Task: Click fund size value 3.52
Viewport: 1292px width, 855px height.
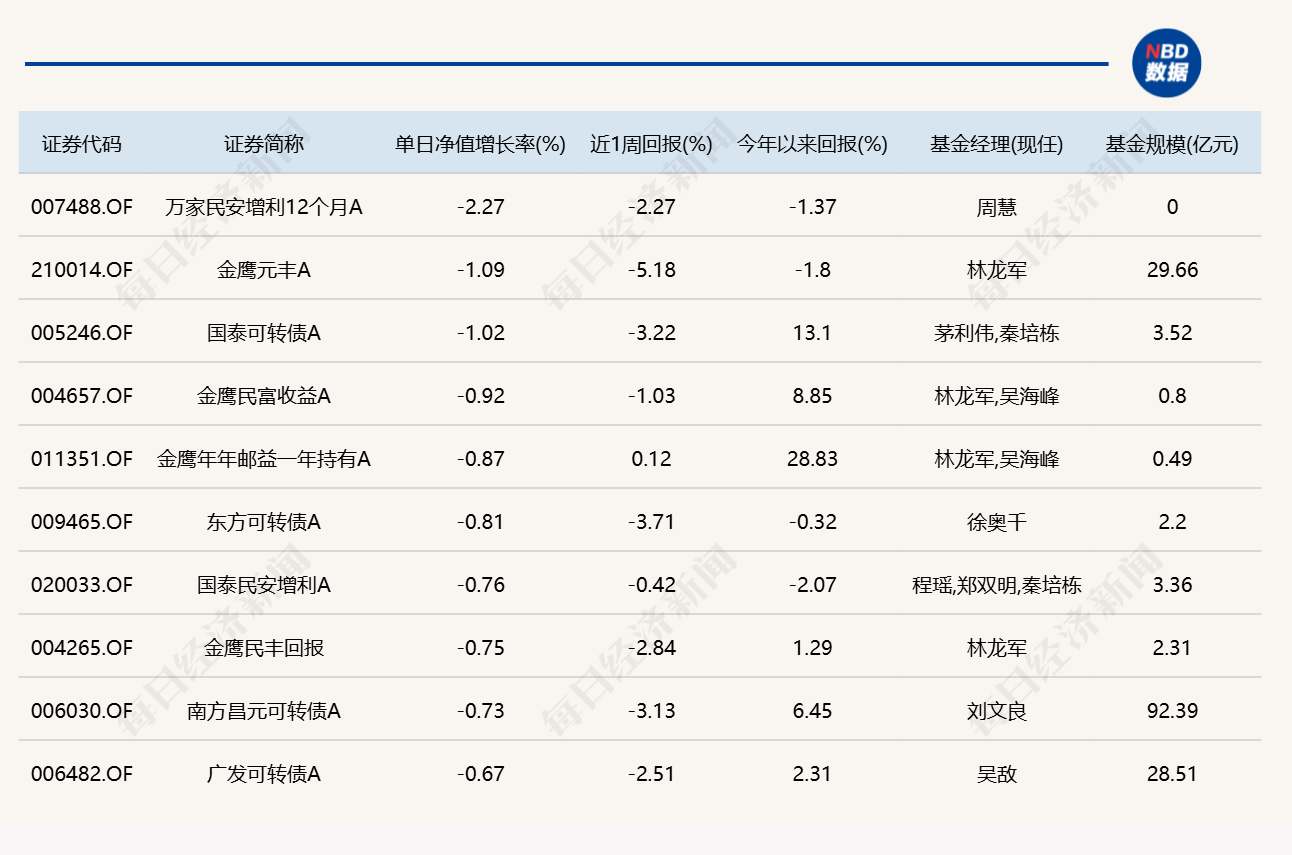Action: click(1172, 333)
